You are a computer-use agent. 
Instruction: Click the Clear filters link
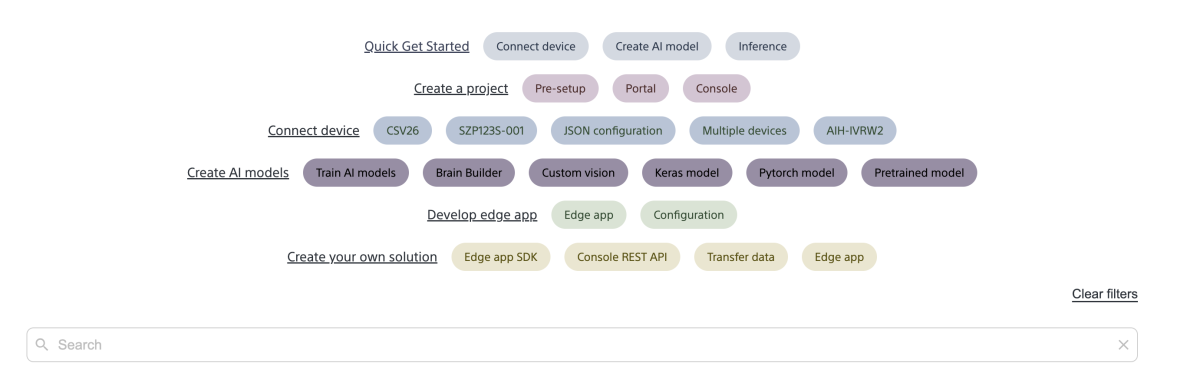point(1105,294)
